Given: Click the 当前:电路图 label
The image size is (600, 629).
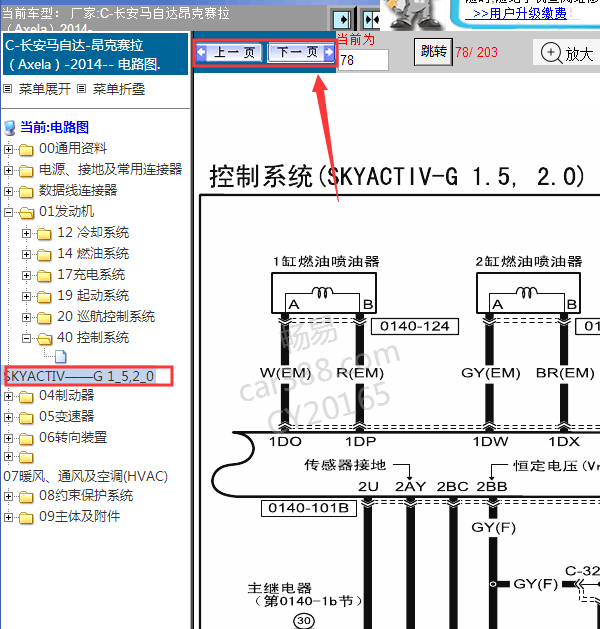Looking at the screenshot, I should click(55, 128).
